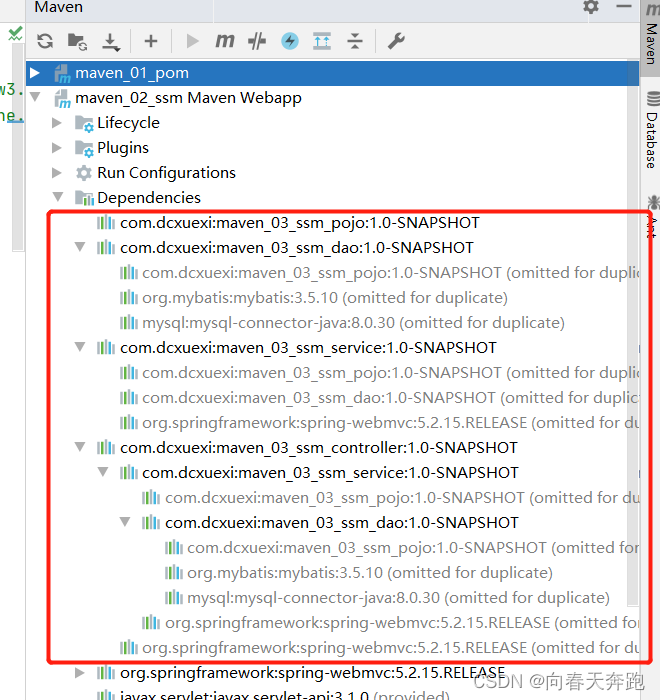Select mybatis:3.5.10 under controller's nested dao

(x=370, y=573)
